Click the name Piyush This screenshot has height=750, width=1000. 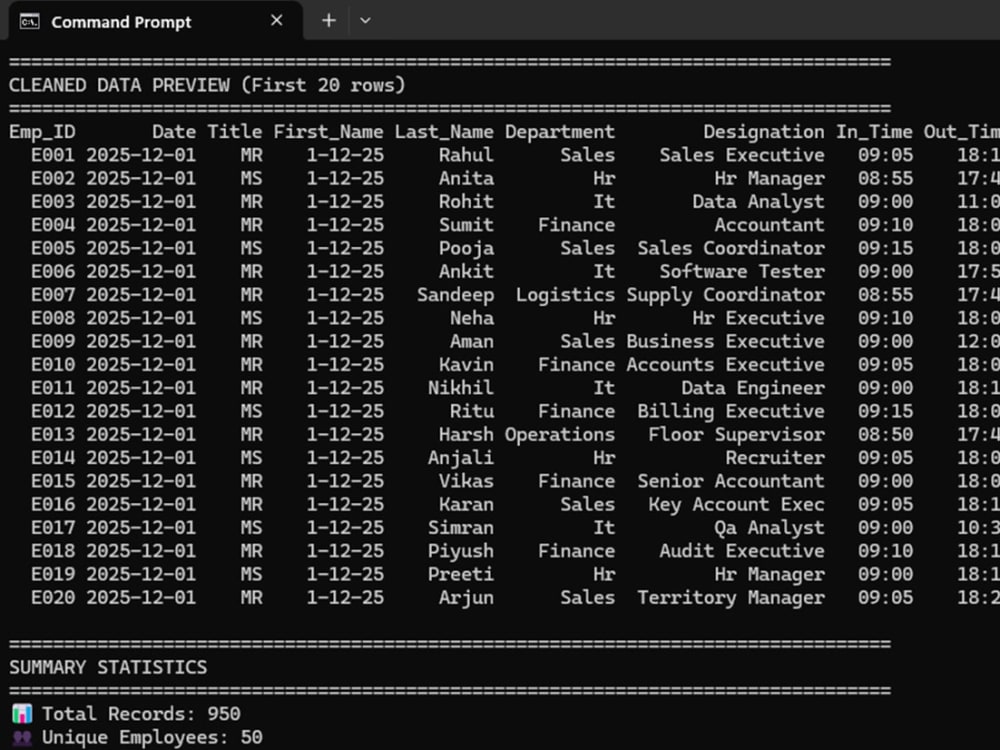tap(460, 552)
